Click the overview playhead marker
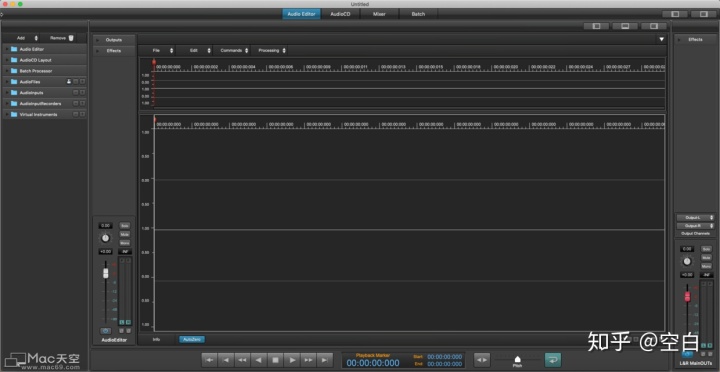 pos(154,62)
